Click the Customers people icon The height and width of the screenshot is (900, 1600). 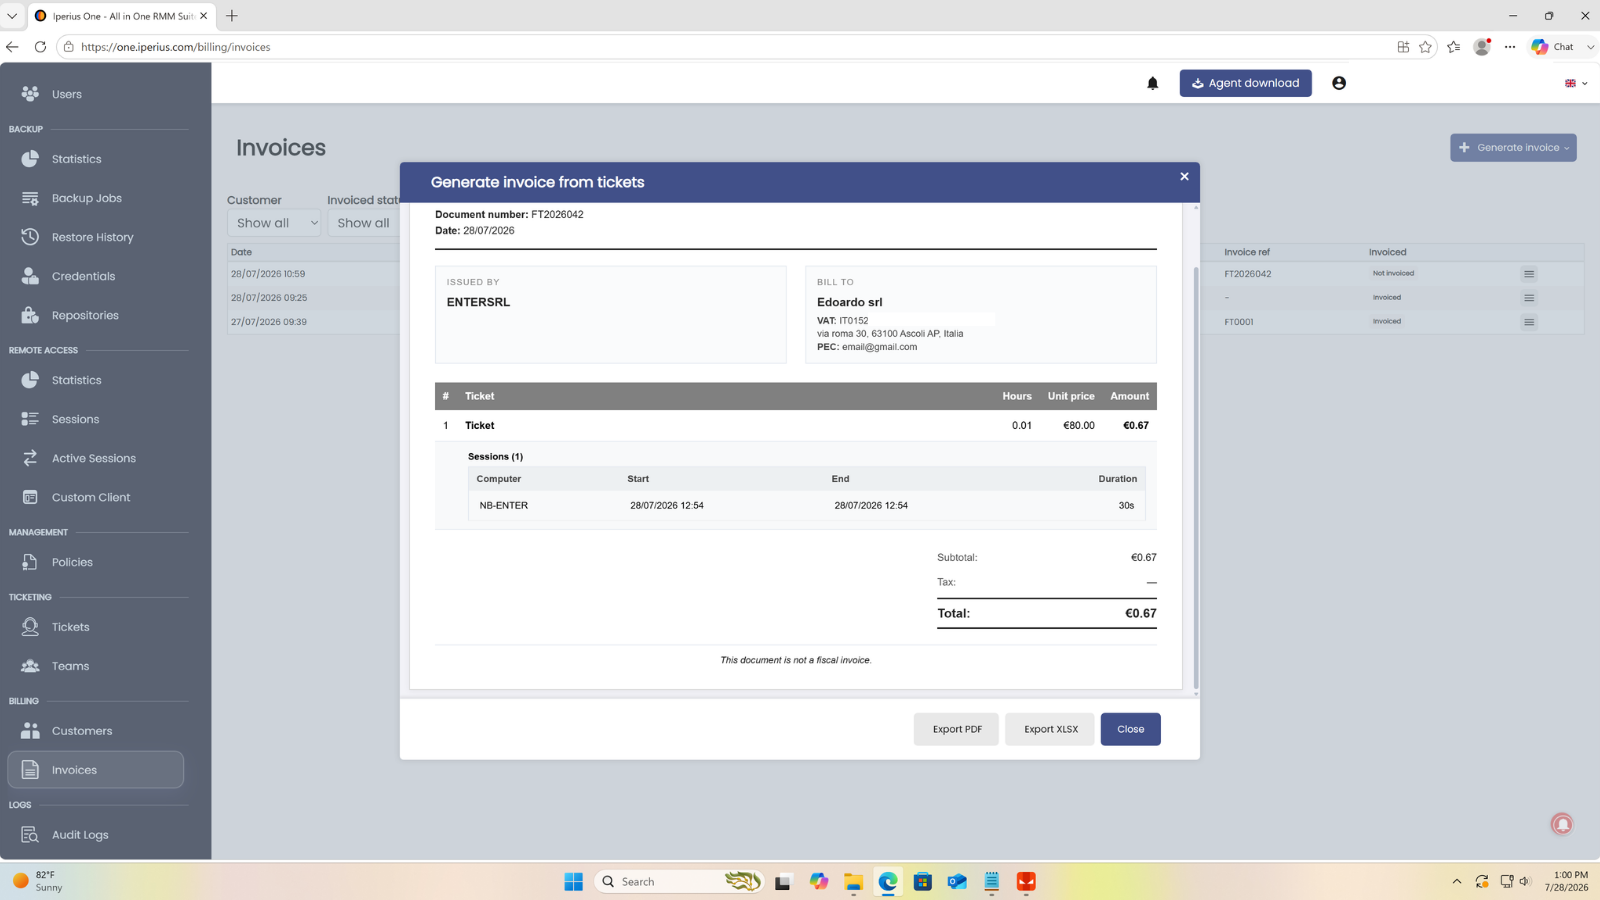click(x=30, y=731)
